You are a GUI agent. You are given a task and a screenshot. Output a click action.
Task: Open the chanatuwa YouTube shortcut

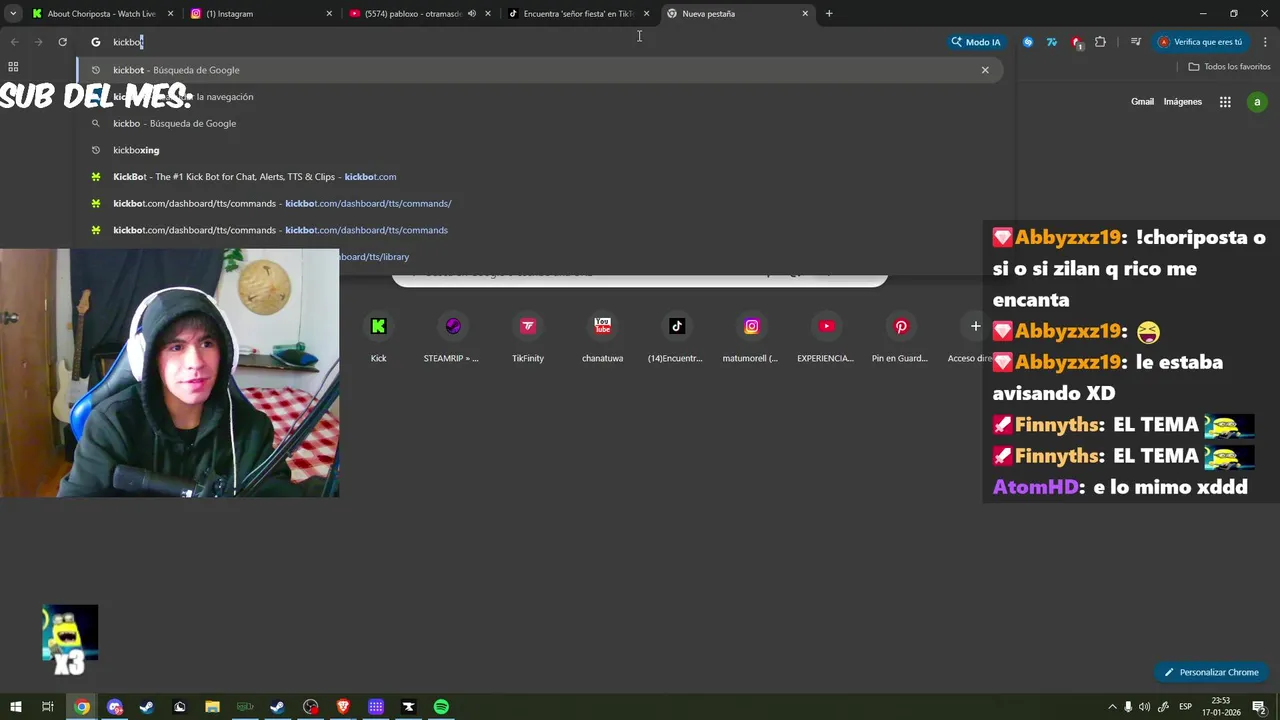coord(602,337)
